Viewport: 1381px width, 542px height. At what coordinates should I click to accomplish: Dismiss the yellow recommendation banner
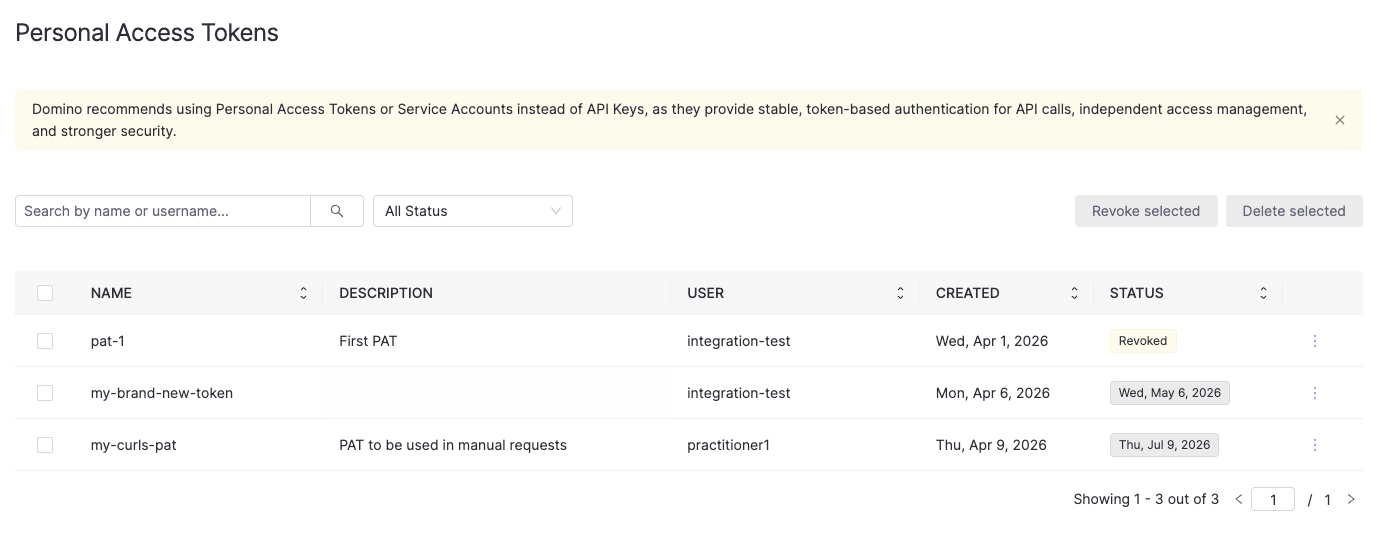pyautogui.click(x=1340, y=120)
